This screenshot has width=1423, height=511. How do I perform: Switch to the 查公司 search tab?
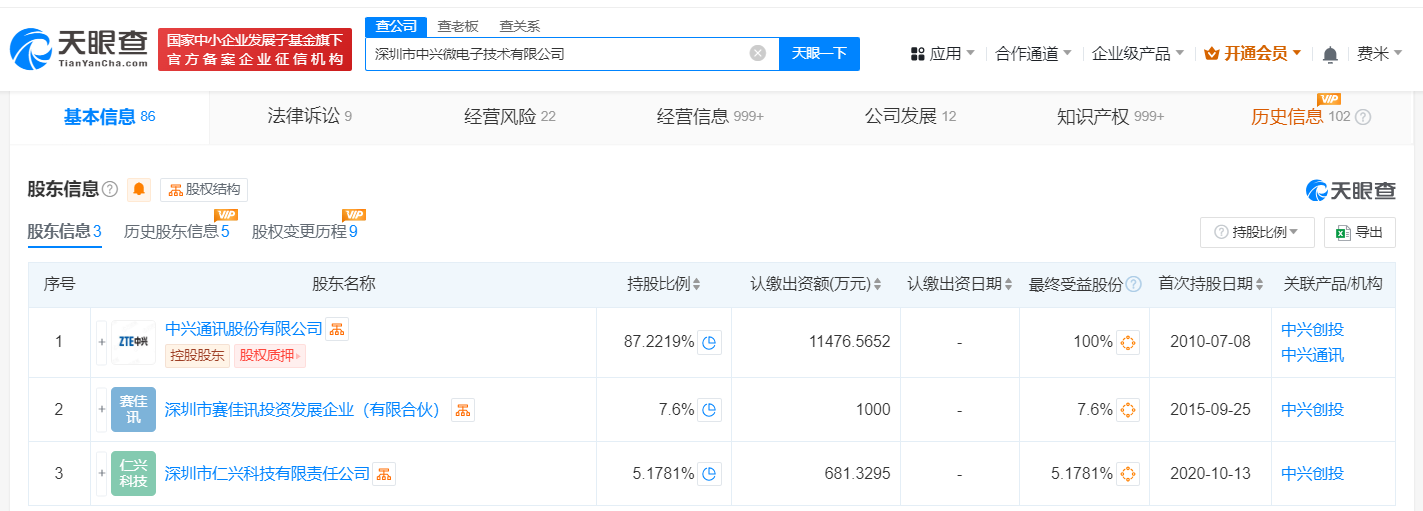click(396, 26)
